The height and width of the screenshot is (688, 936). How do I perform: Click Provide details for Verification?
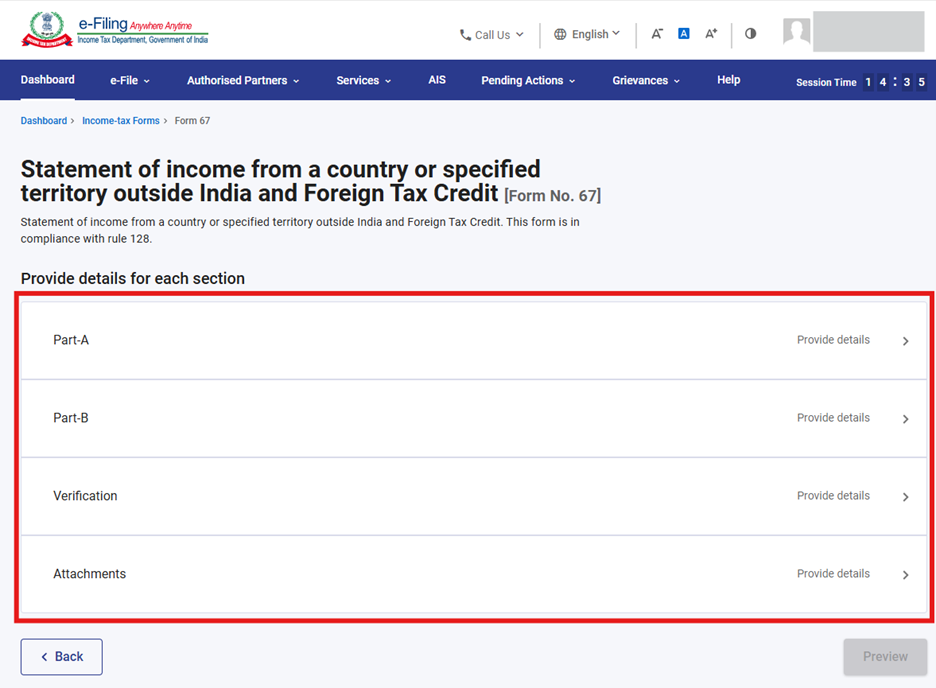pyautogui.click(x=833, y=496)
